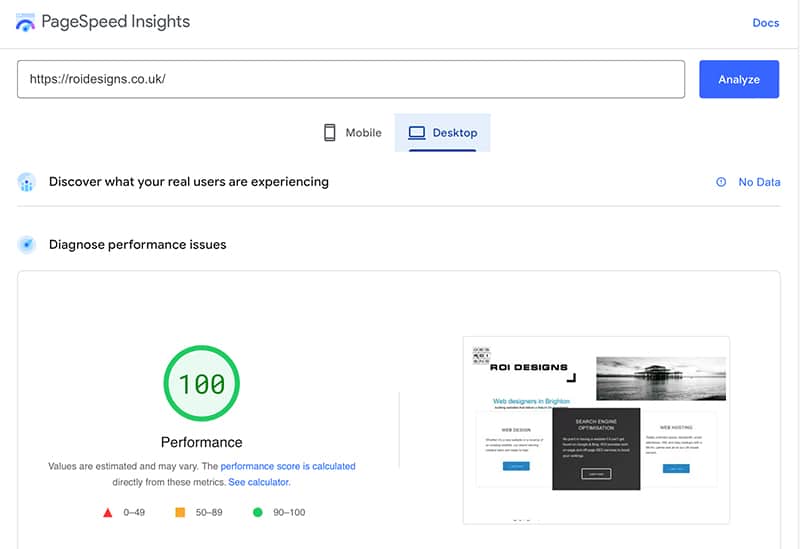Click the red triangle 0–49 legend icon
The height and width of the screenshot is (549, 800).
click(x=108, y=512)
